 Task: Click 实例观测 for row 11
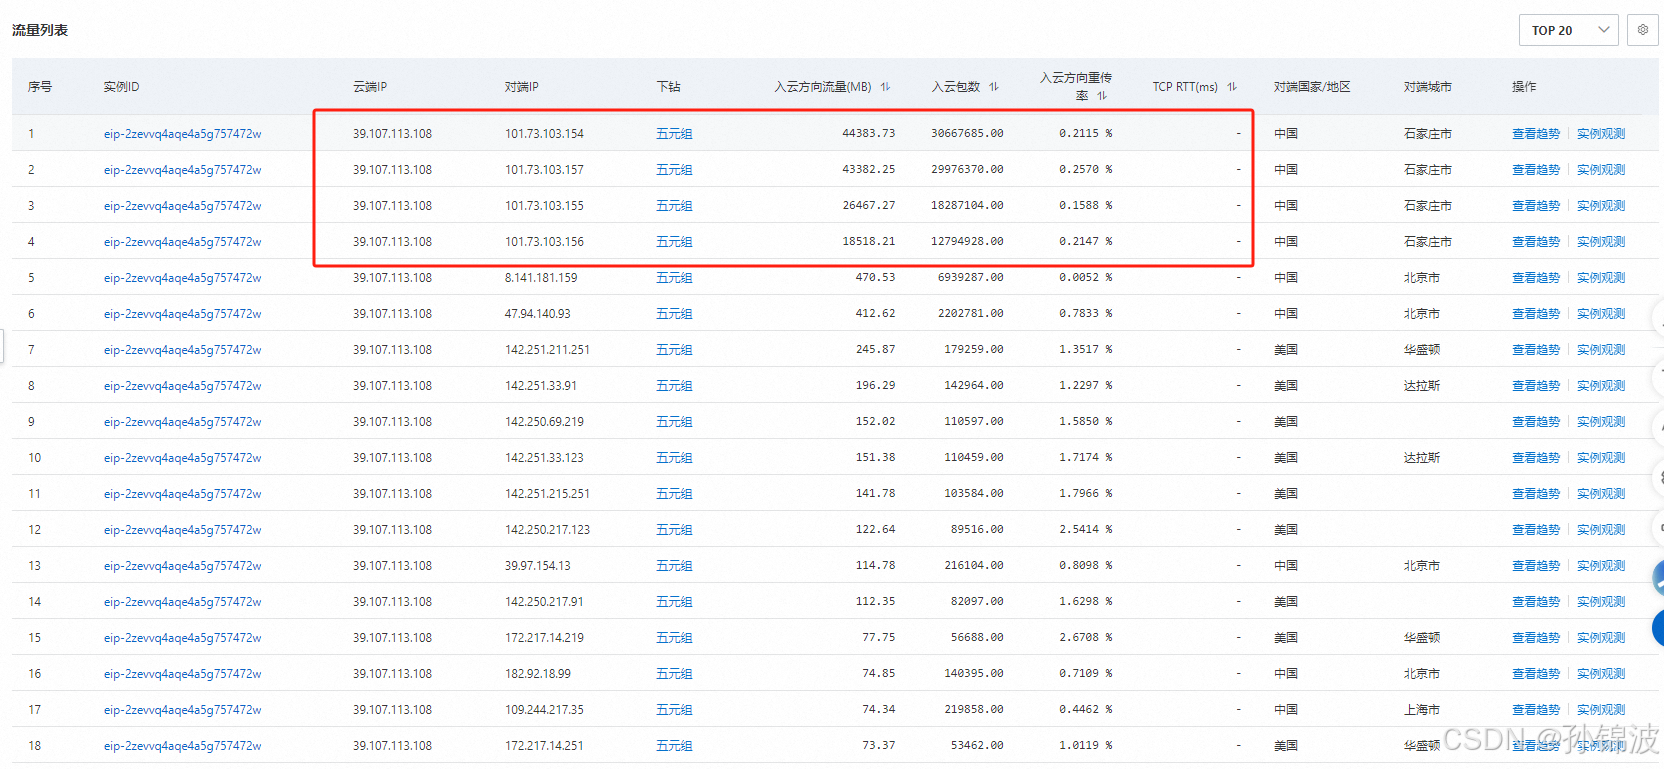(1601, 494)
